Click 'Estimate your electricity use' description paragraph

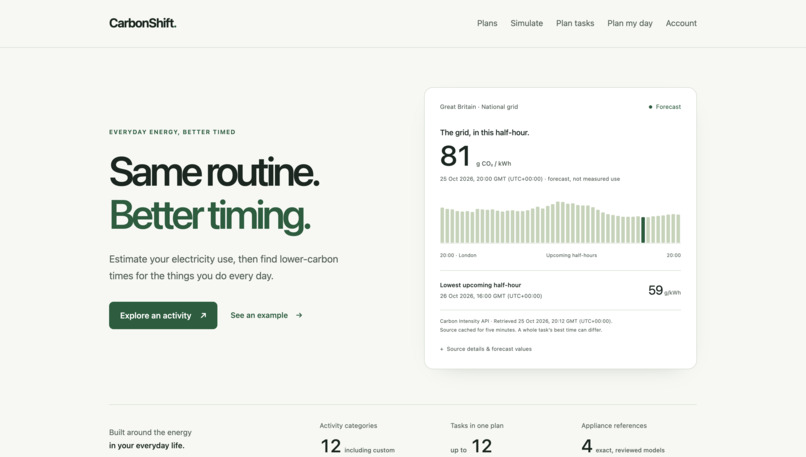click(224, 267)
